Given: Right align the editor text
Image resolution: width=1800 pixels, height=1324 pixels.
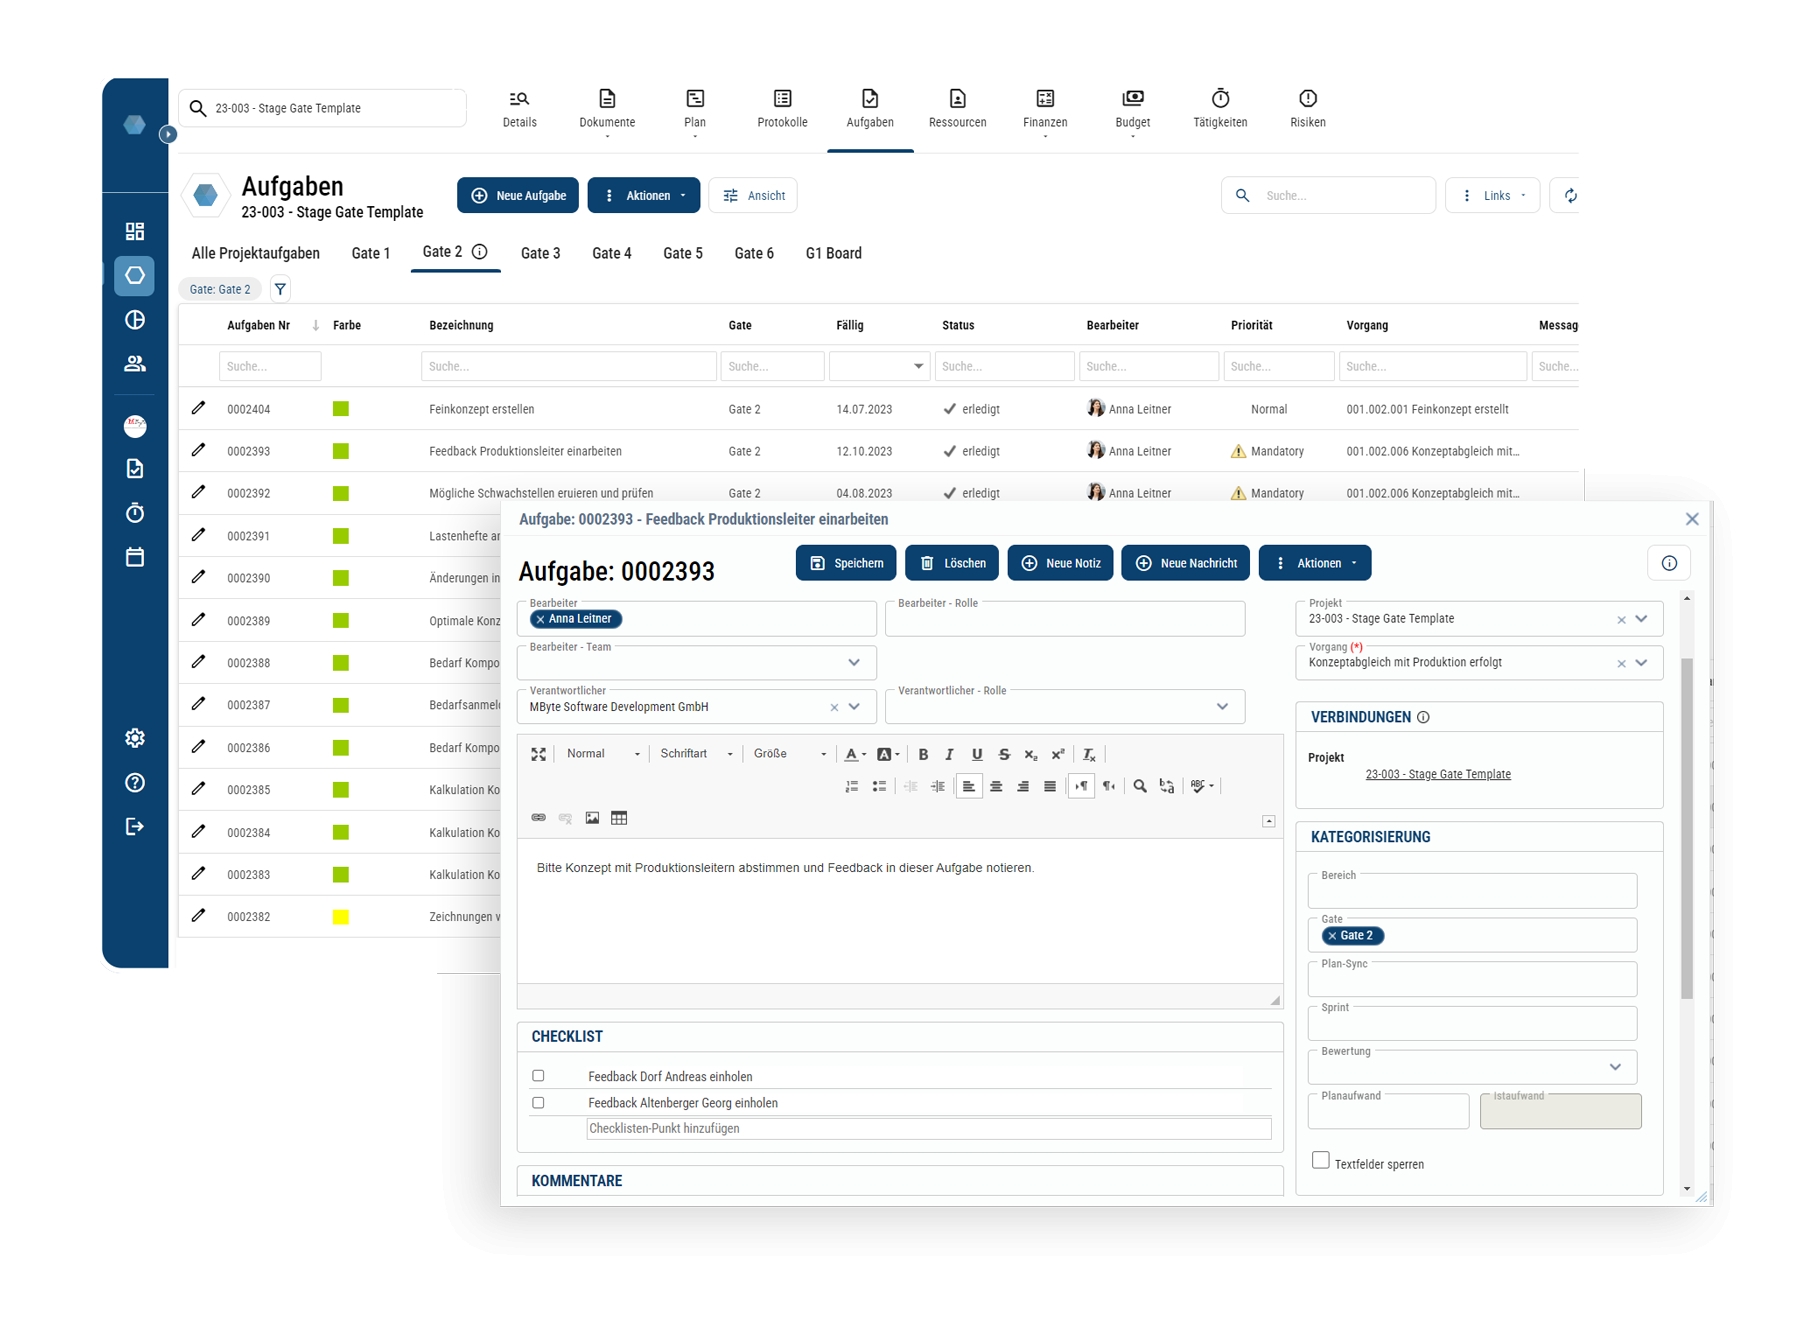Looking at the screenshot, I should [1023, 786].
